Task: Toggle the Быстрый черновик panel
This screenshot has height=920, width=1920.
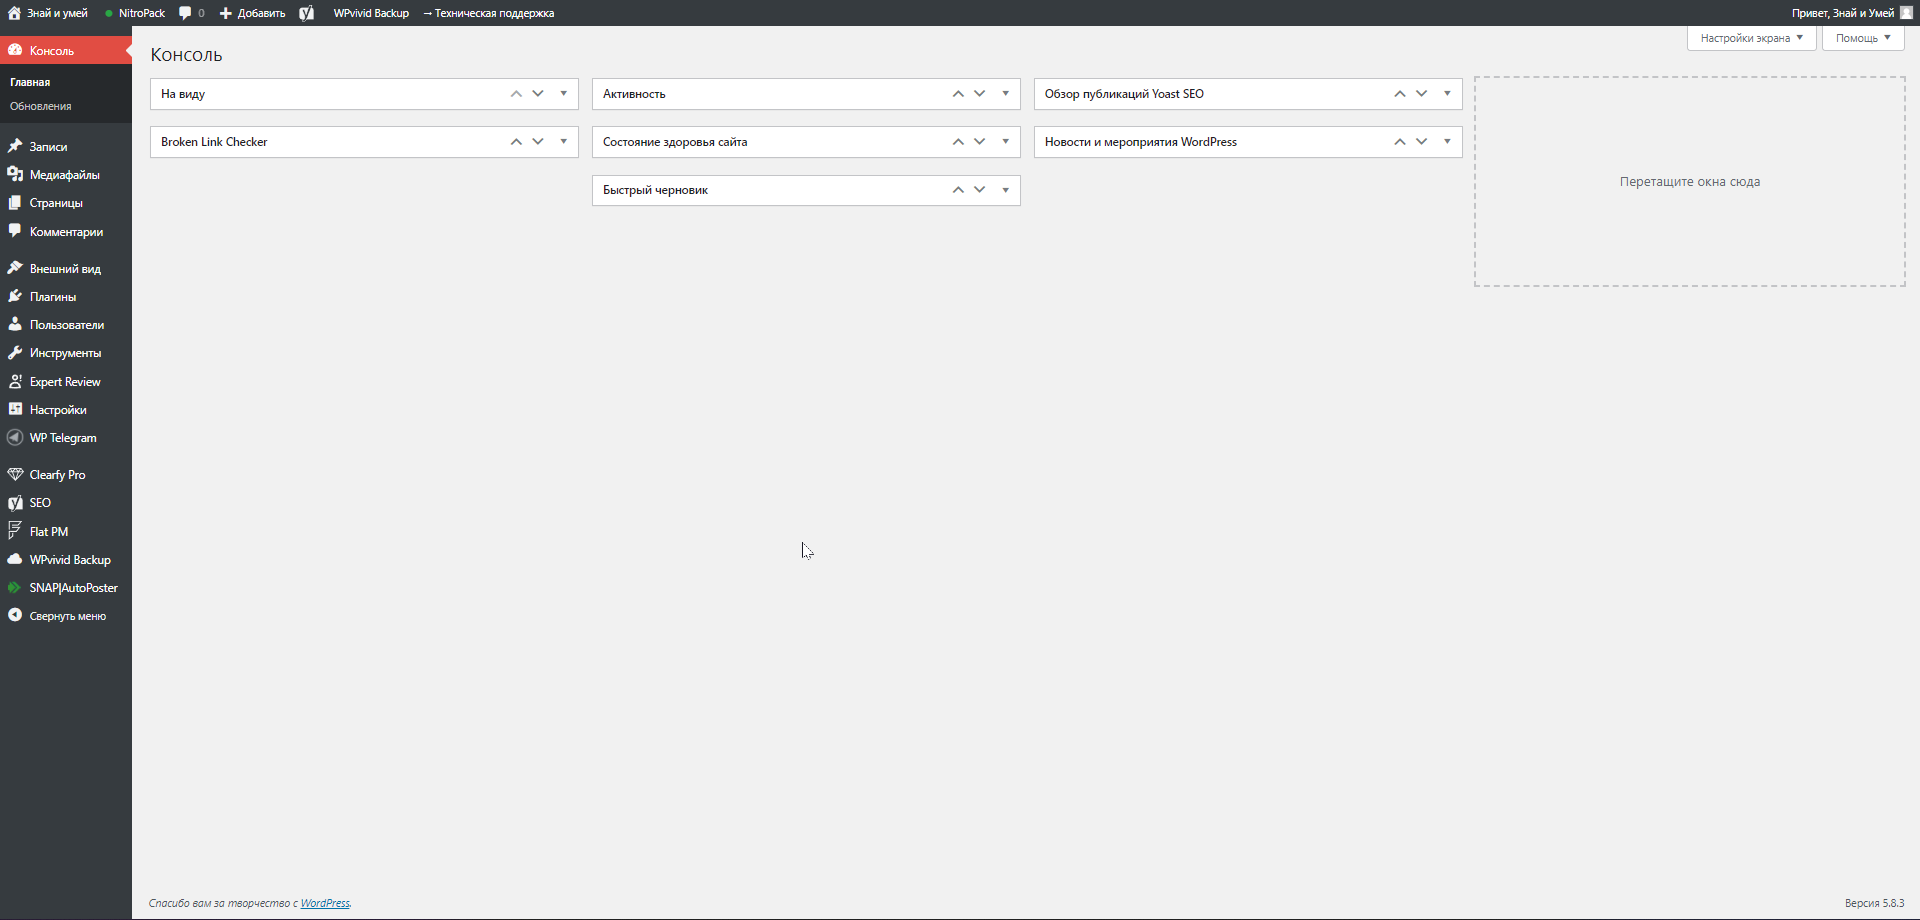Action: click(1006, 190)
